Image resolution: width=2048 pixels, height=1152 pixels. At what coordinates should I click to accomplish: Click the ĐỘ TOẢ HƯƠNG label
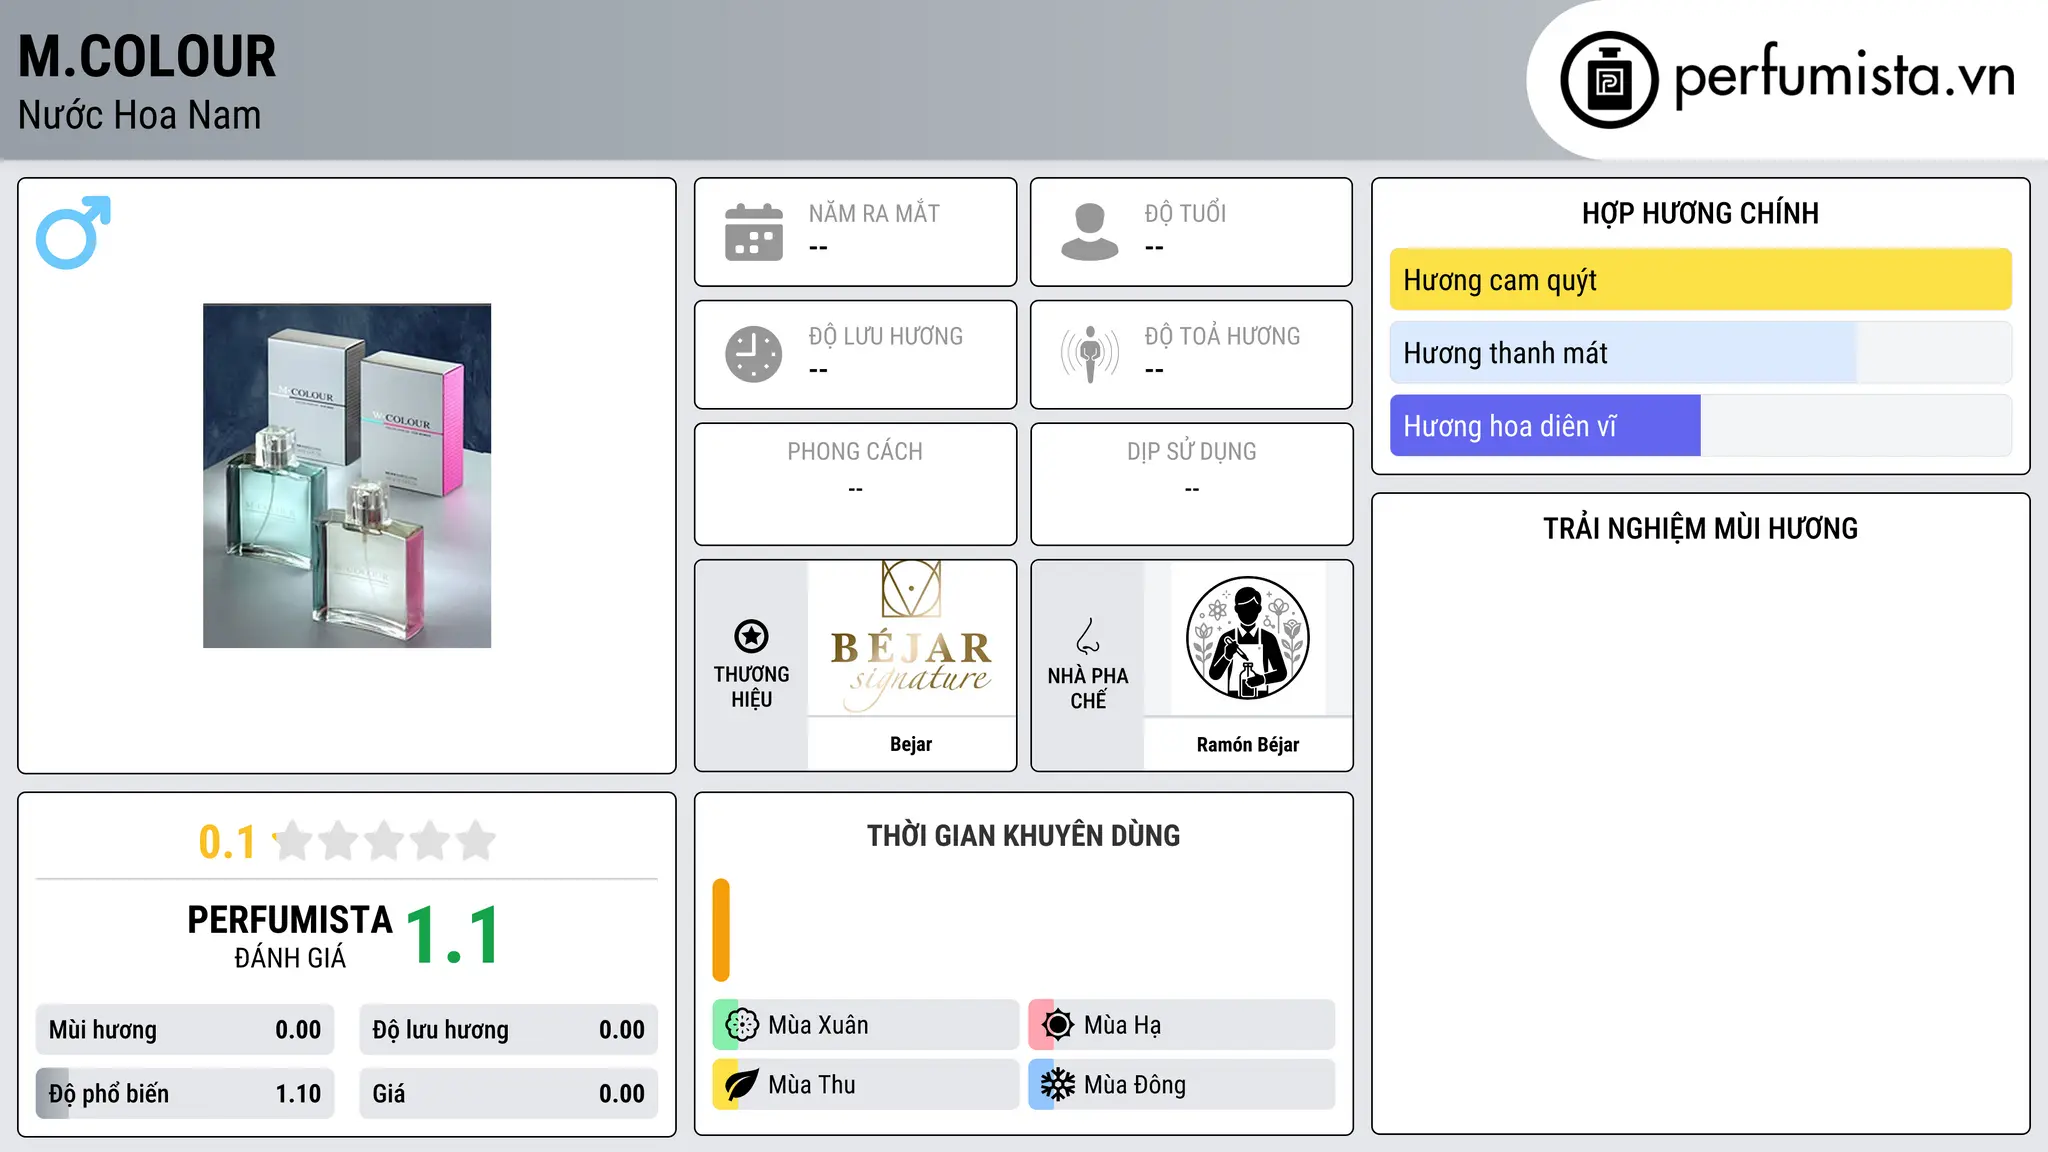tap(1222, 336)
